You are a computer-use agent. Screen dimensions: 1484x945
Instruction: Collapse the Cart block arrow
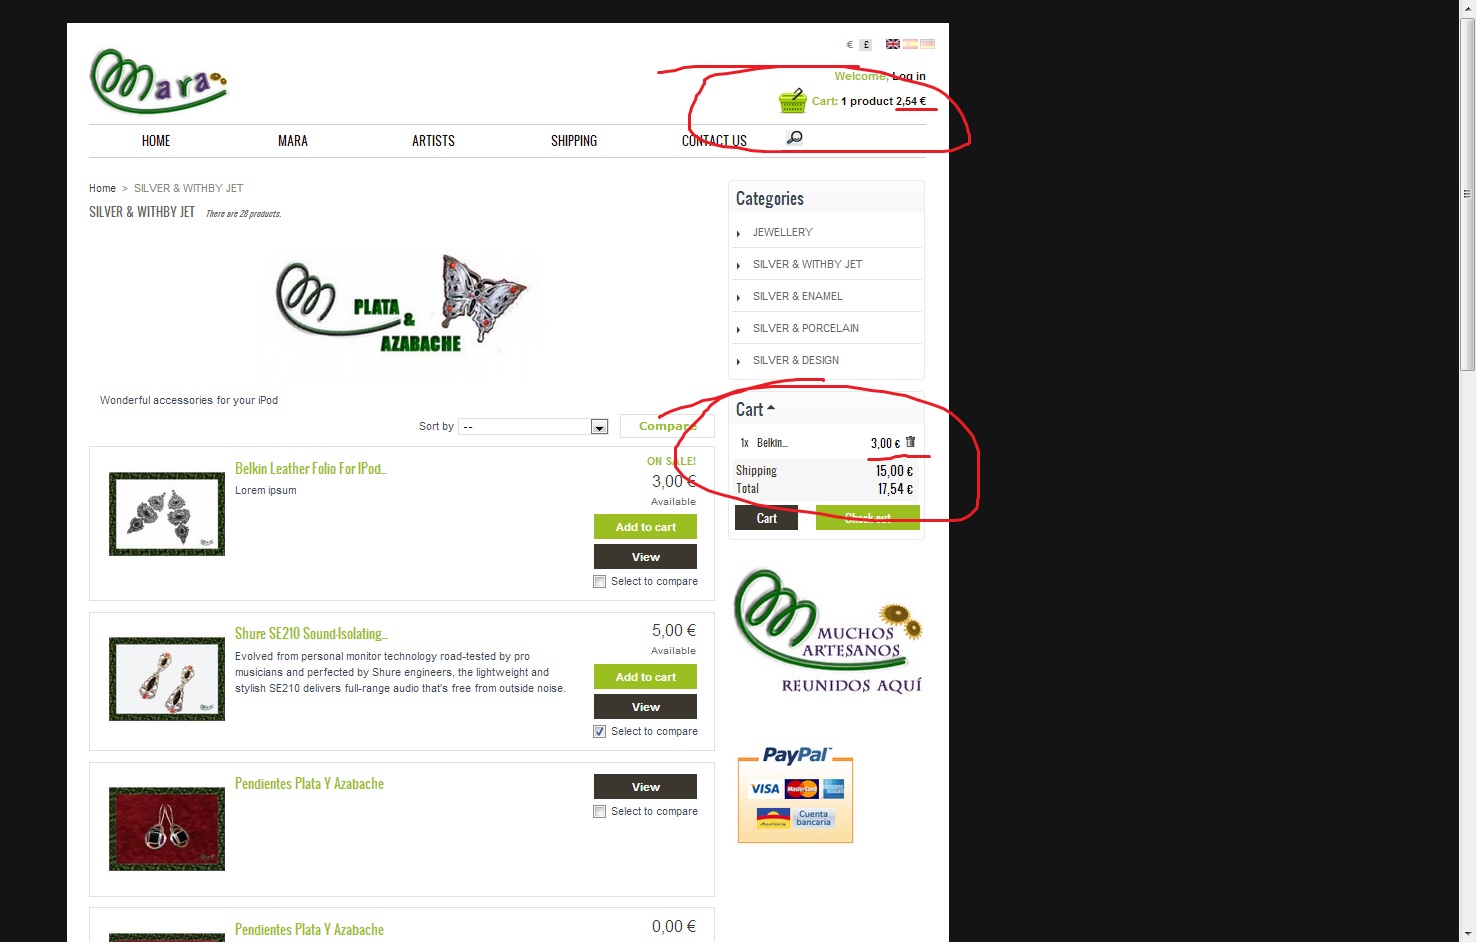pyautogui.click(x=771, y=408)
